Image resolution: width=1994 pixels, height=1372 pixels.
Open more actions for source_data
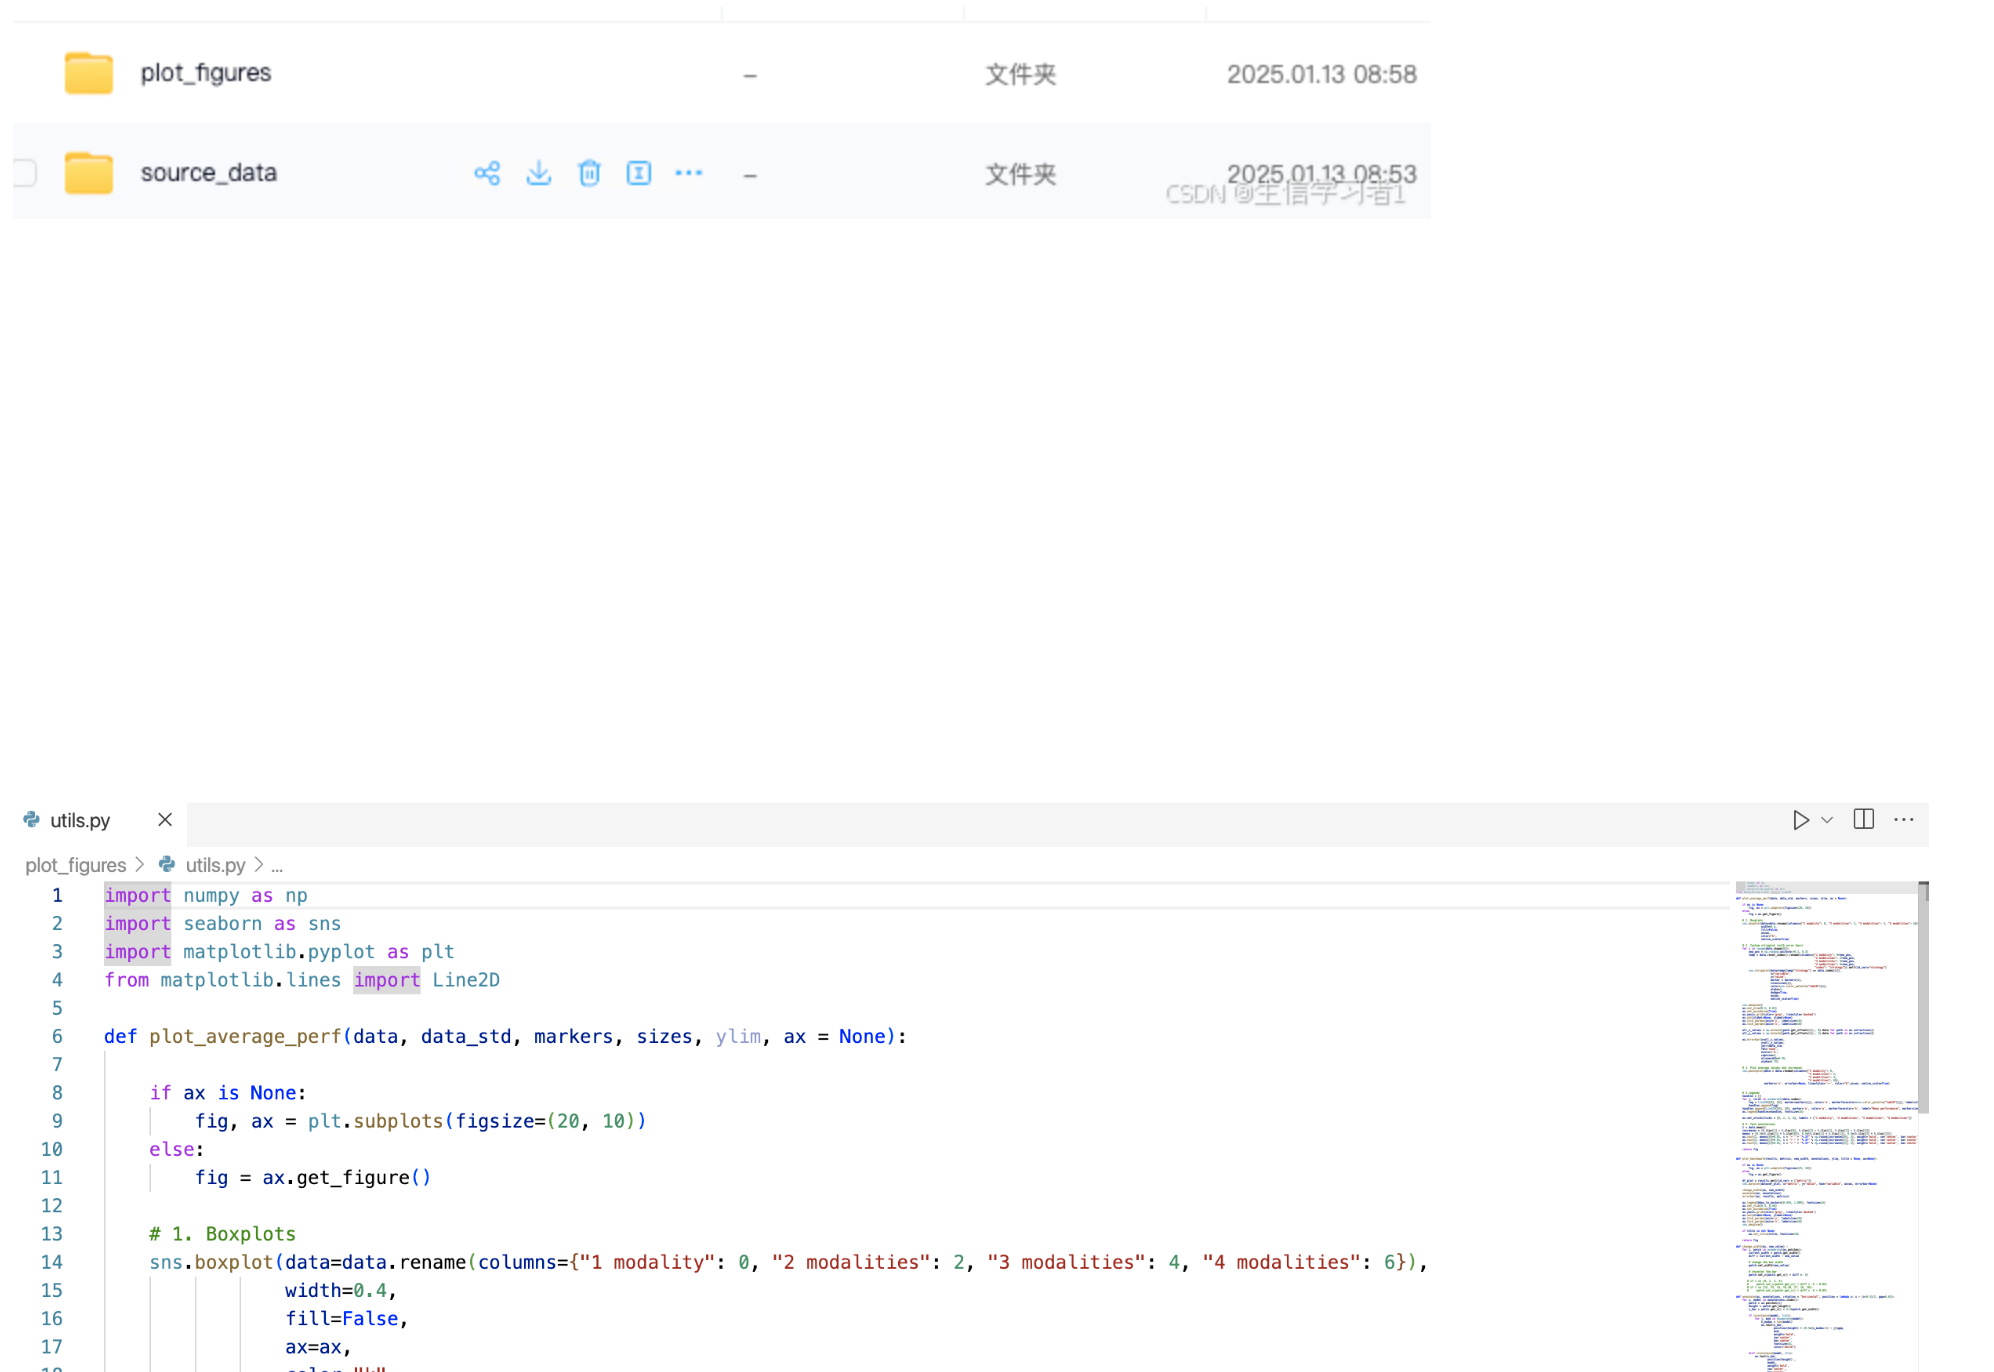[x=689, y=173]
